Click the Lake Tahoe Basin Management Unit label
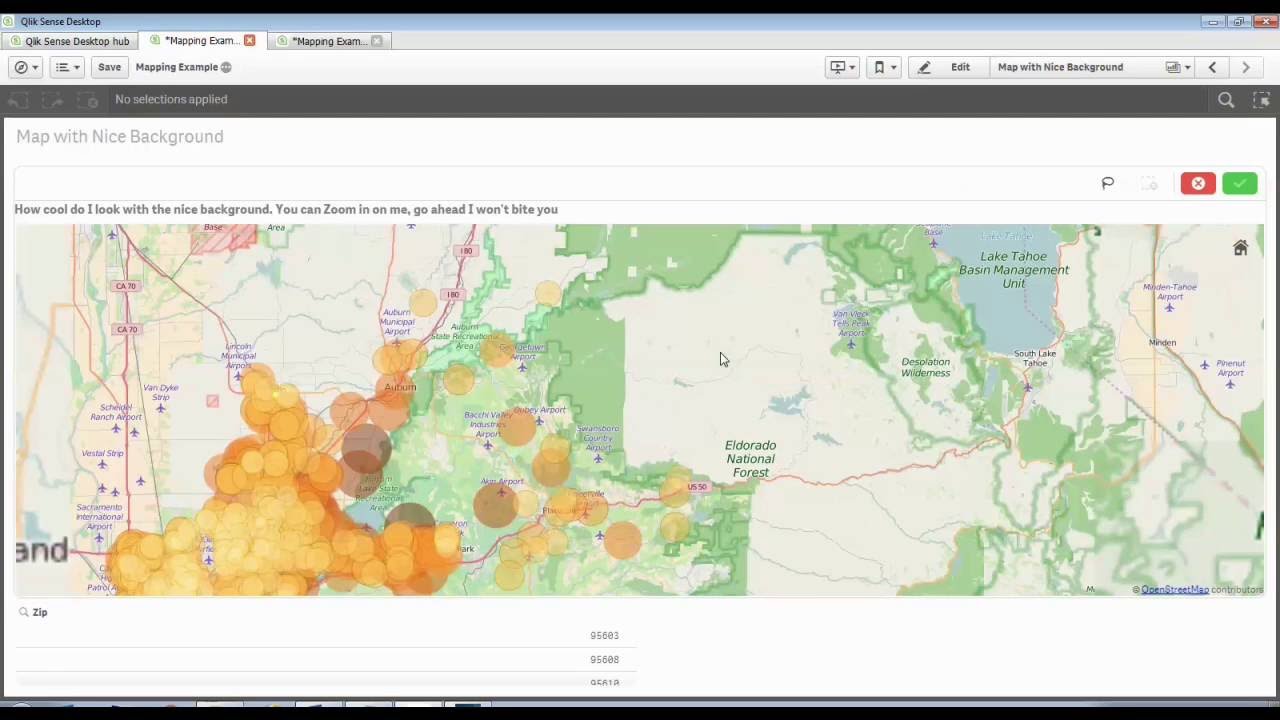 click(x=1014, y=270)
